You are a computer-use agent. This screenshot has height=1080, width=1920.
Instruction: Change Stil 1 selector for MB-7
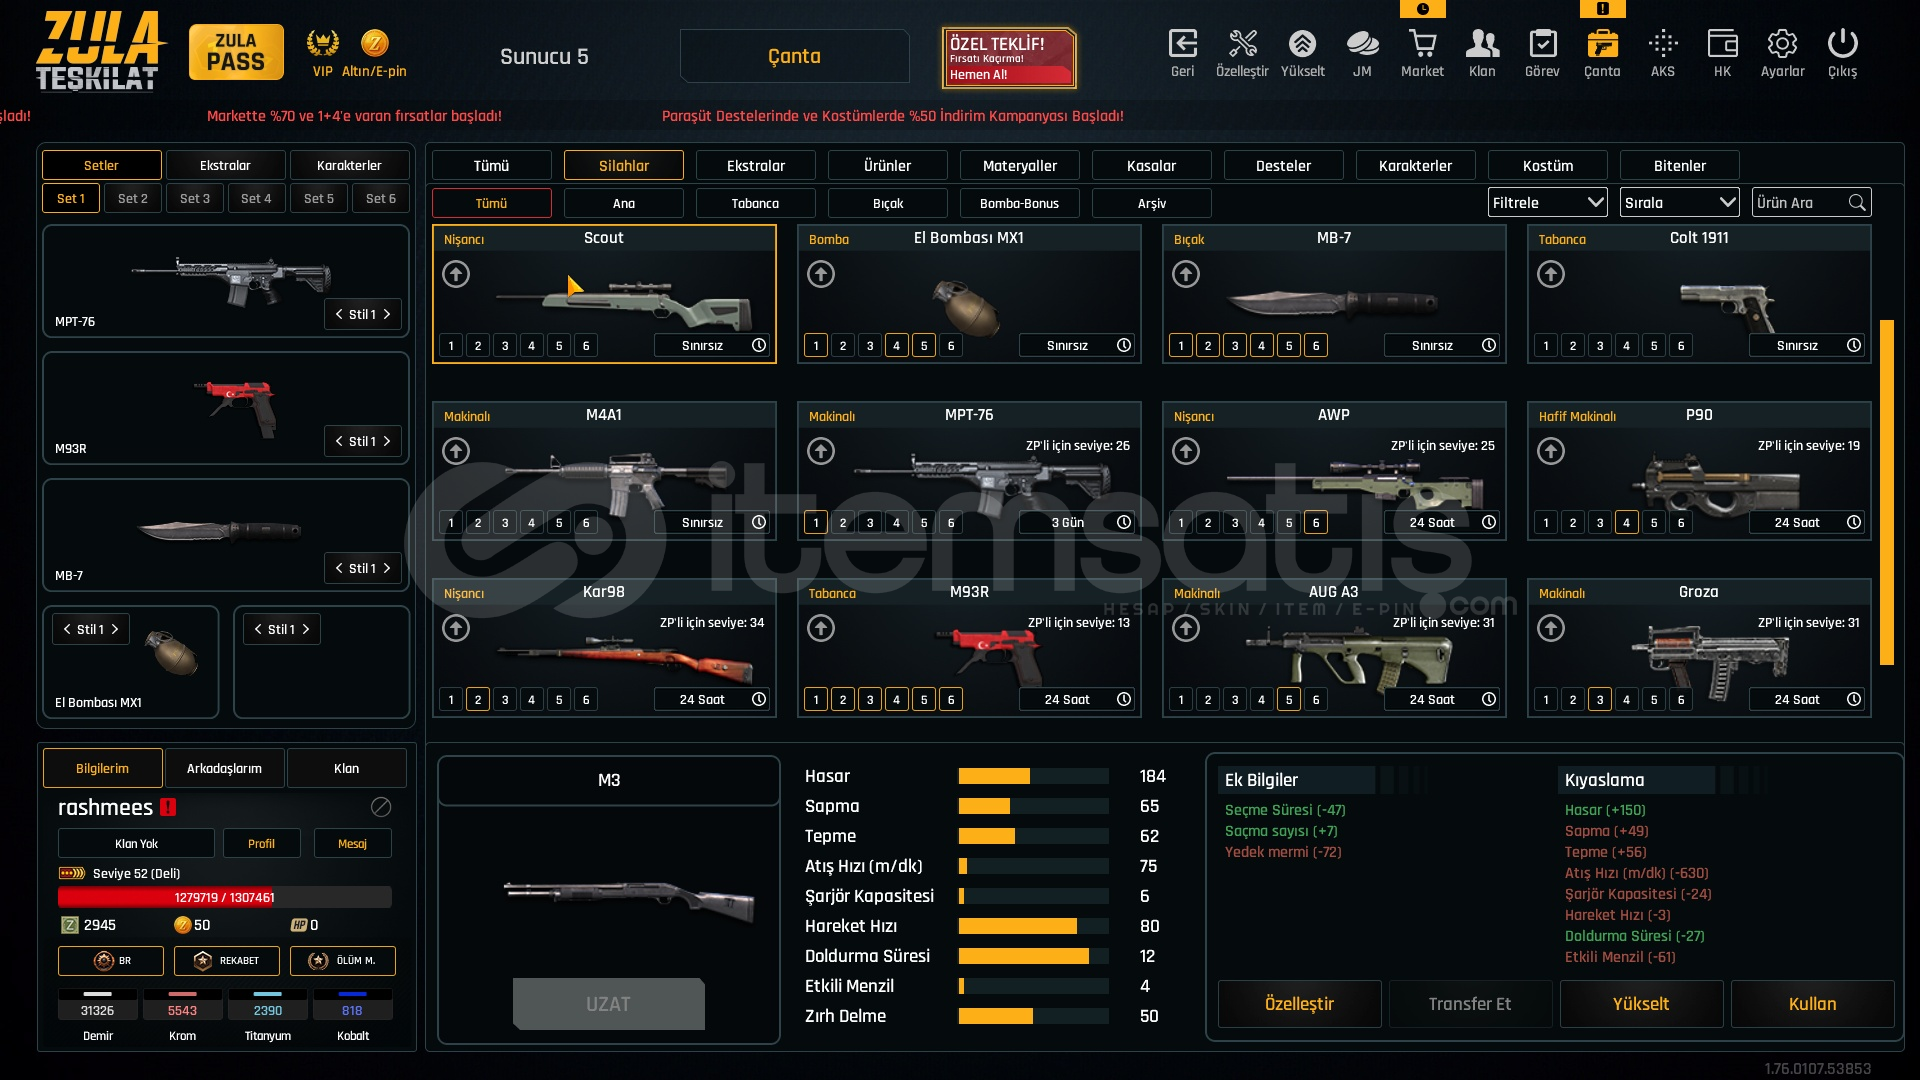pyautogui.click(x=363, y=568)
